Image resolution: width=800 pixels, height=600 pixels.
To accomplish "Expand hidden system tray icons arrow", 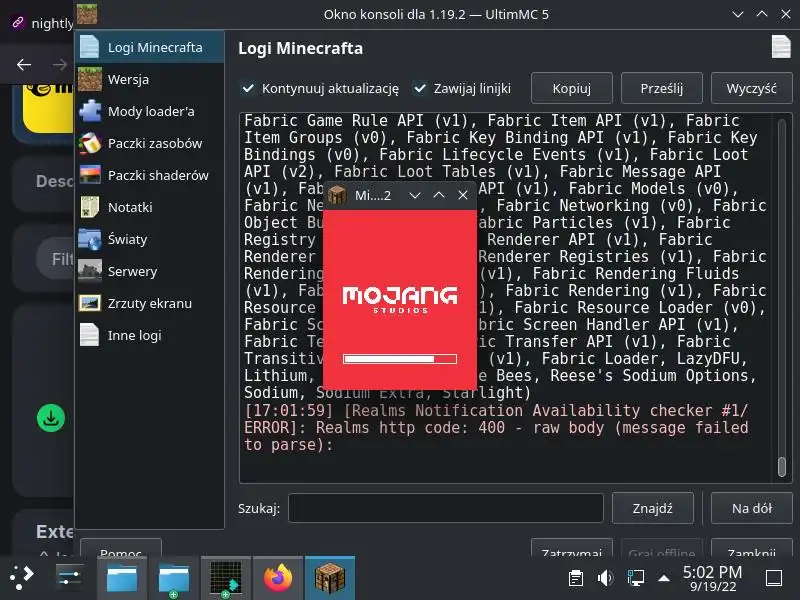I will [664, 578].
